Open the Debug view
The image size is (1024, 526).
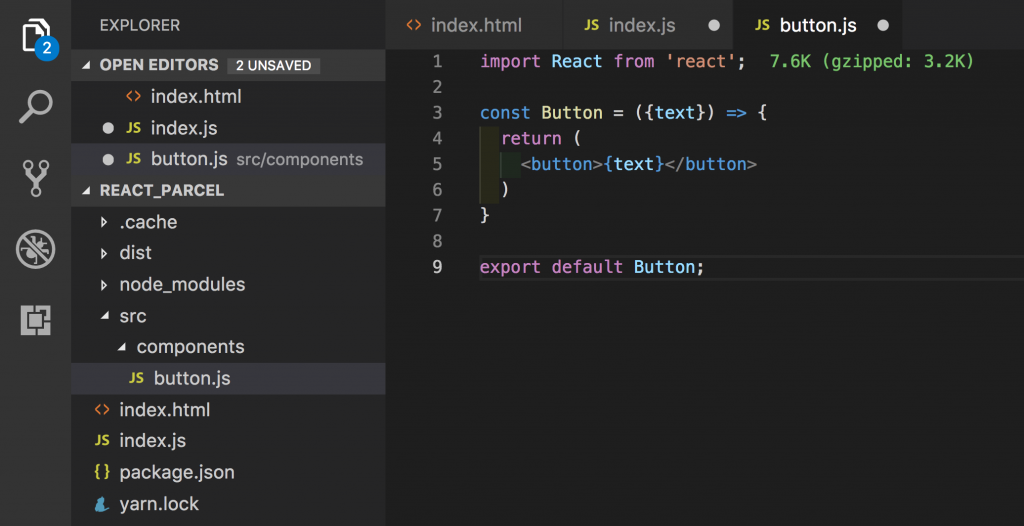pyautogui.click(x=36, y=249)
